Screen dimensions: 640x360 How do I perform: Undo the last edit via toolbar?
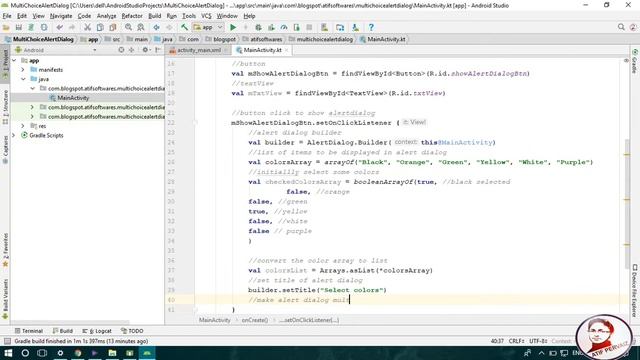pyautogui.click(x=60, y=27)
